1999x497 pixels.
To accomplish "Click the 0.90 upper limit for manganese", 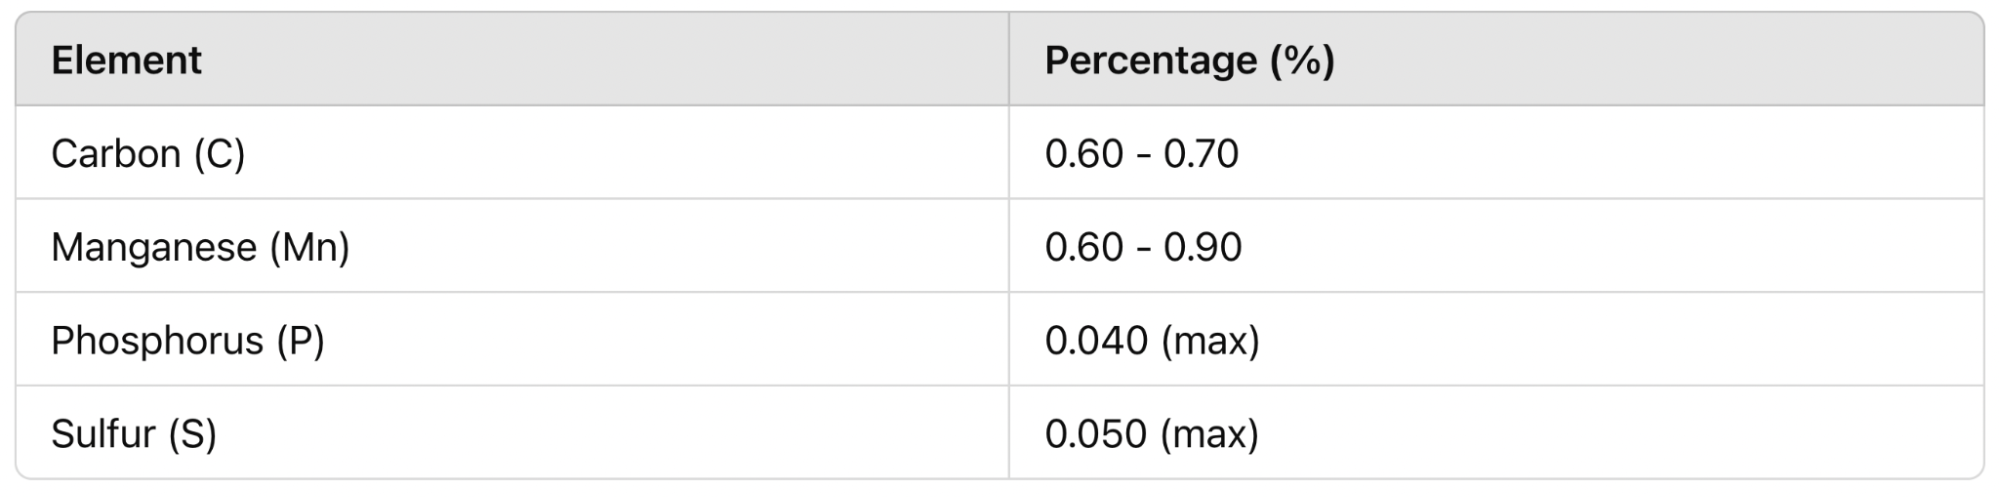I will 1202,247.
